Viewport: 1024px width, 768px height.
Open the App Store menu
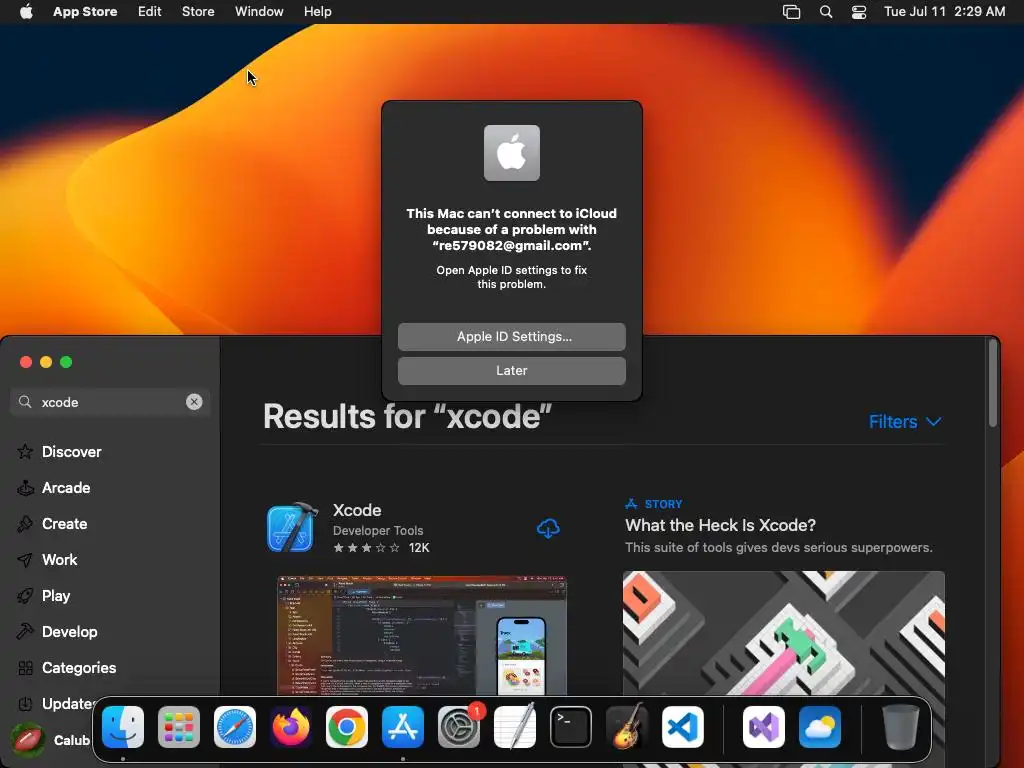[85, 12]
